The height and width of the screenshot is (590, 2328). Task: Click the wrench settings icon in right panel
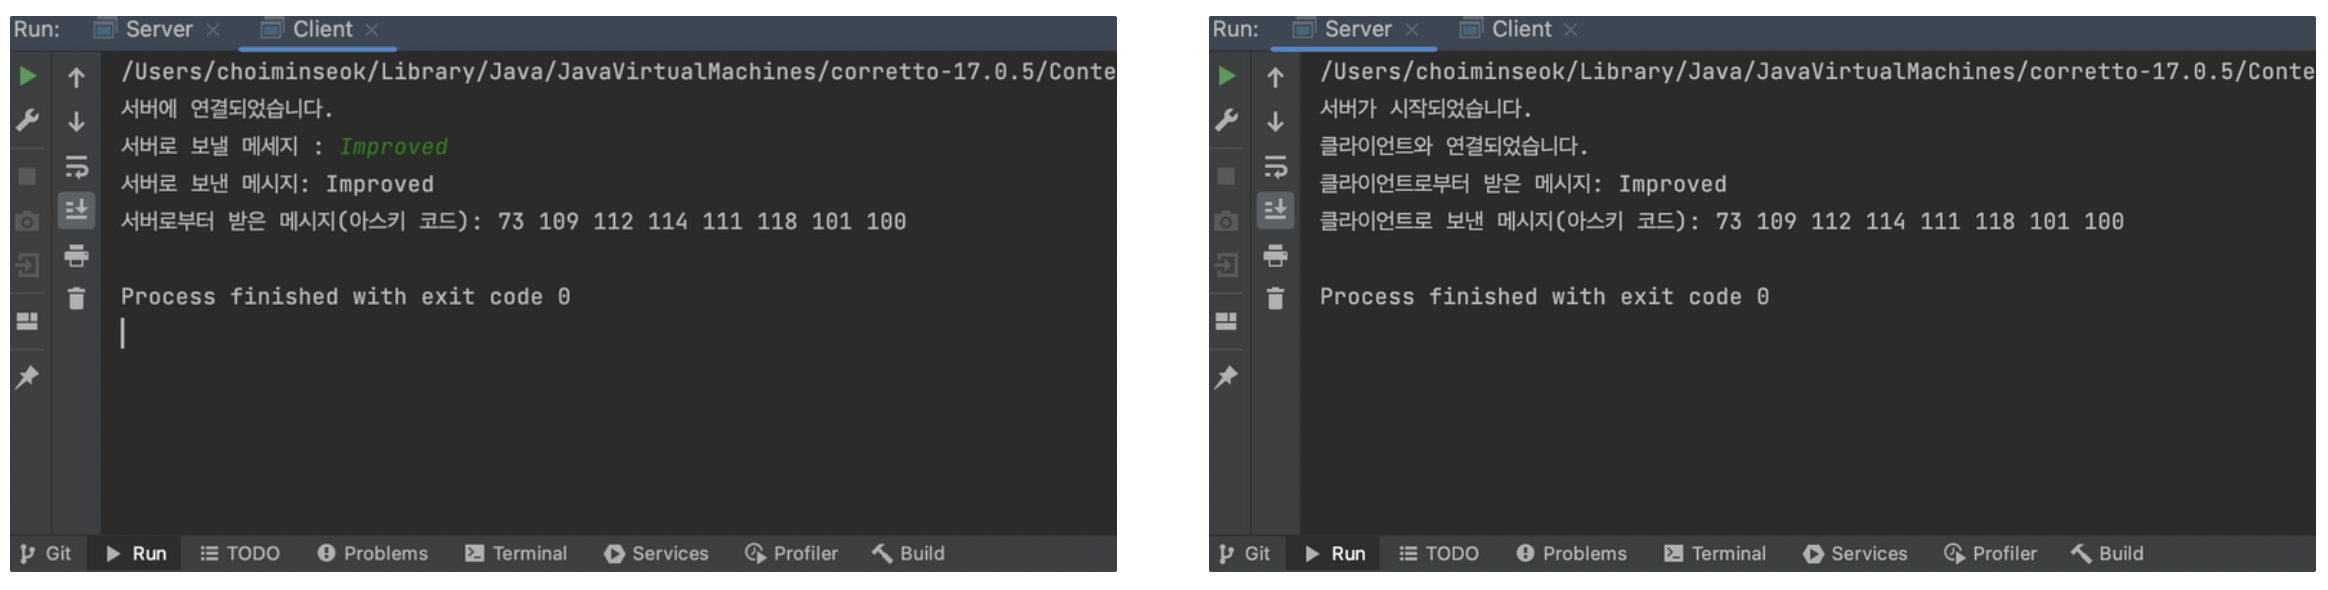1226,120
